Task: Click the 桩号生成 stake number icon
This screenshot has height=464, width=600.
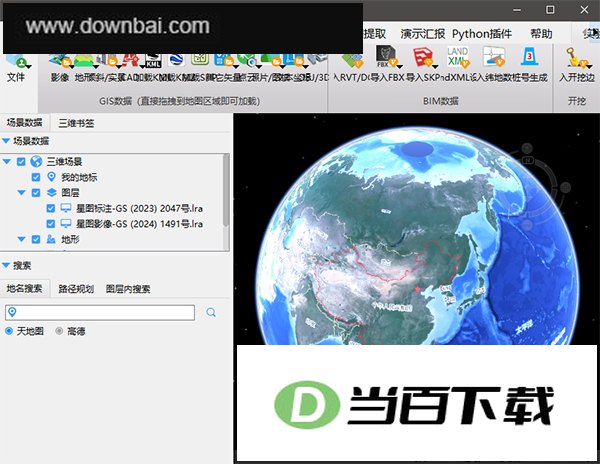Action: pyautogui.click(x=529, y=56)
